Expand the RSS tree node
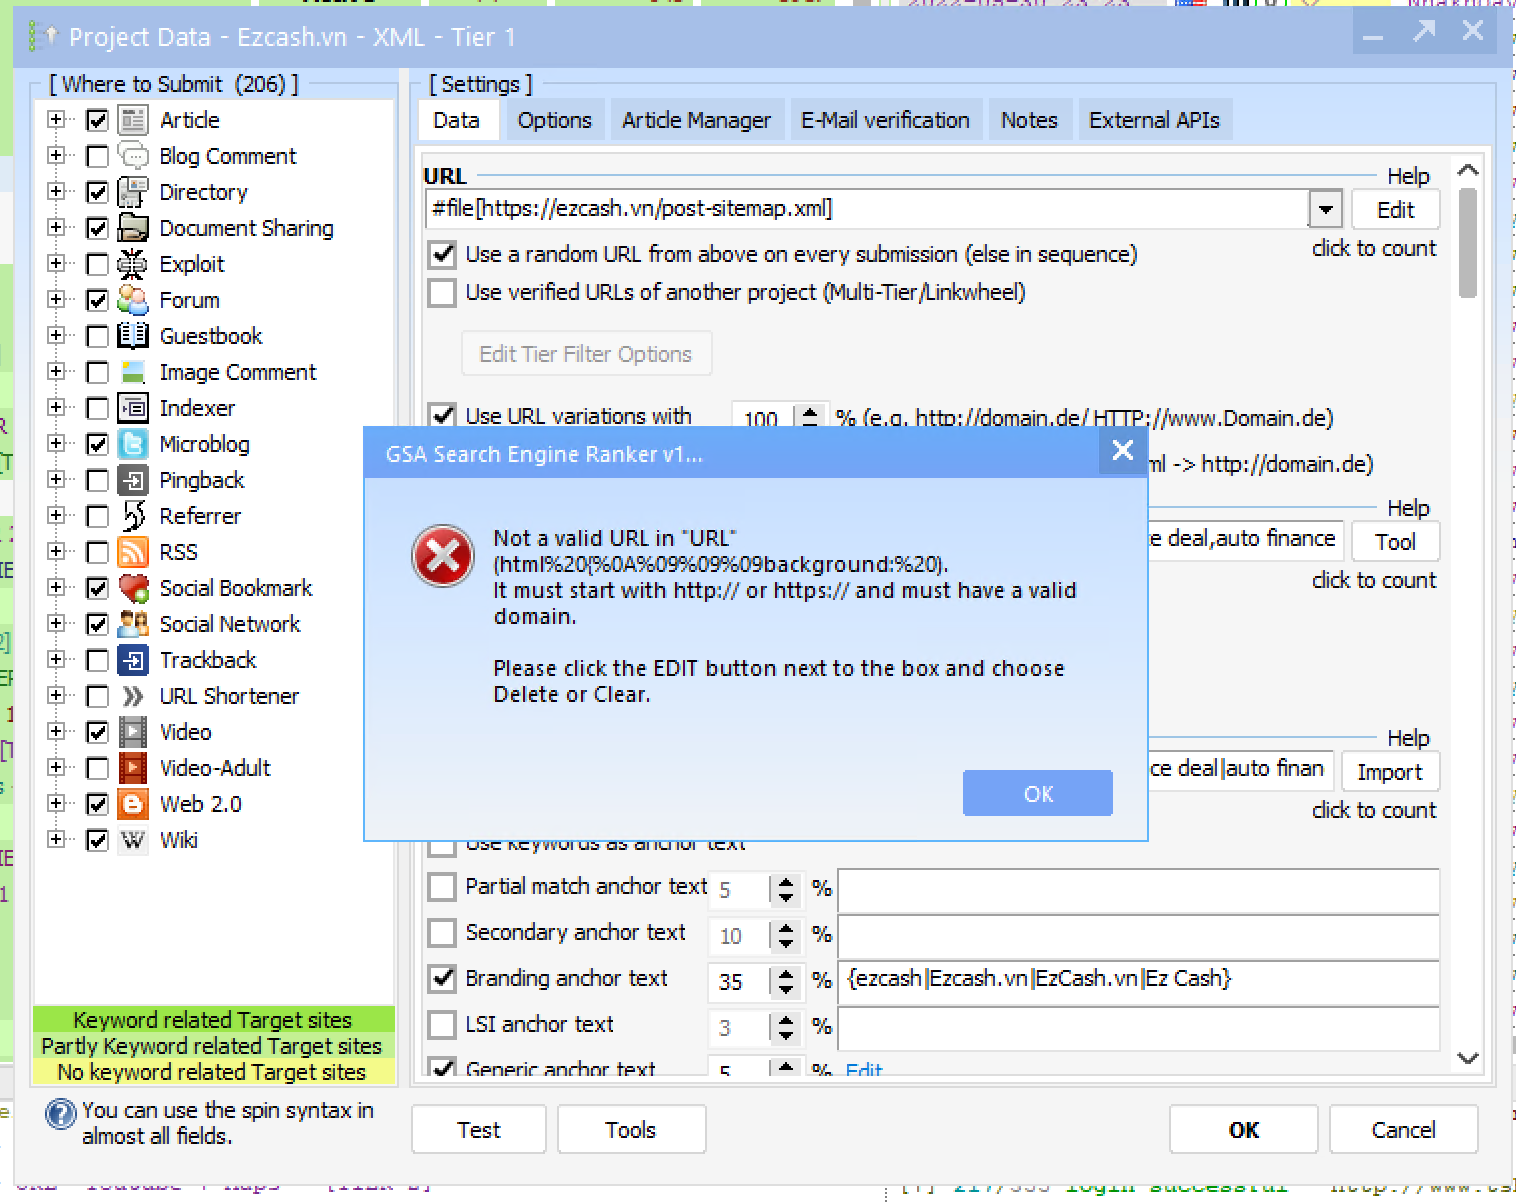Viewport: 1516px width, 1204px height. click(56, 552)
